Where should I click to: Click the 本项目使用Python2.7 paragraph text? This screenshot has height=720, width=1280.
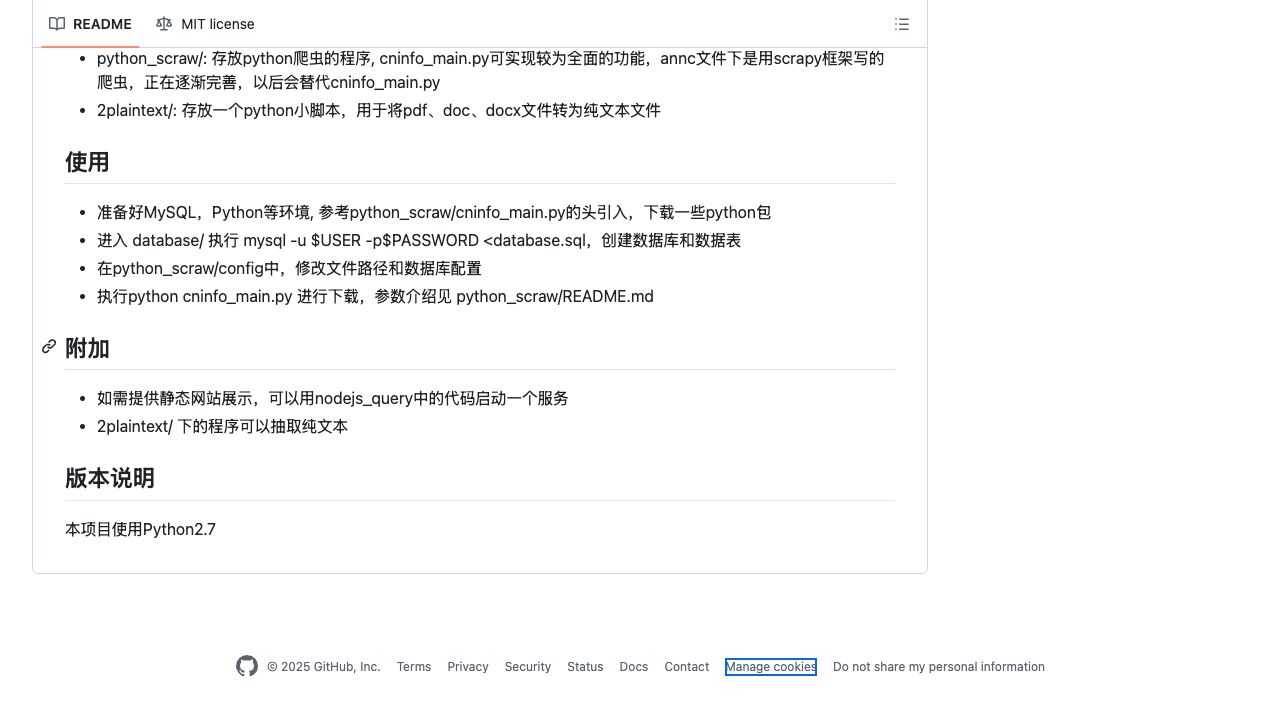[140, 529]
